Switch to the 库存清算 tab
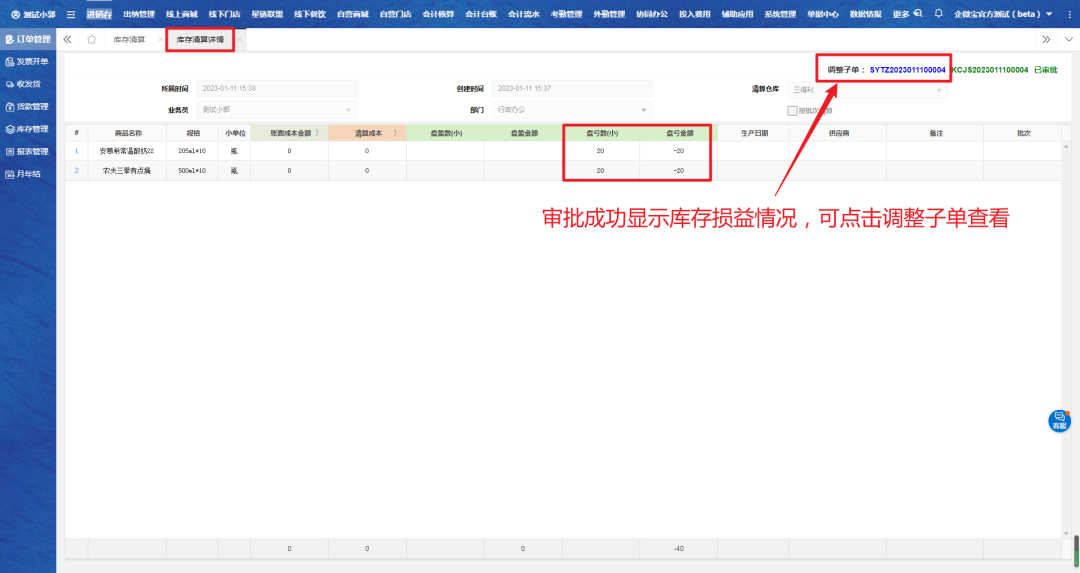Screen dimensions: 1080x573 point(130,39)
